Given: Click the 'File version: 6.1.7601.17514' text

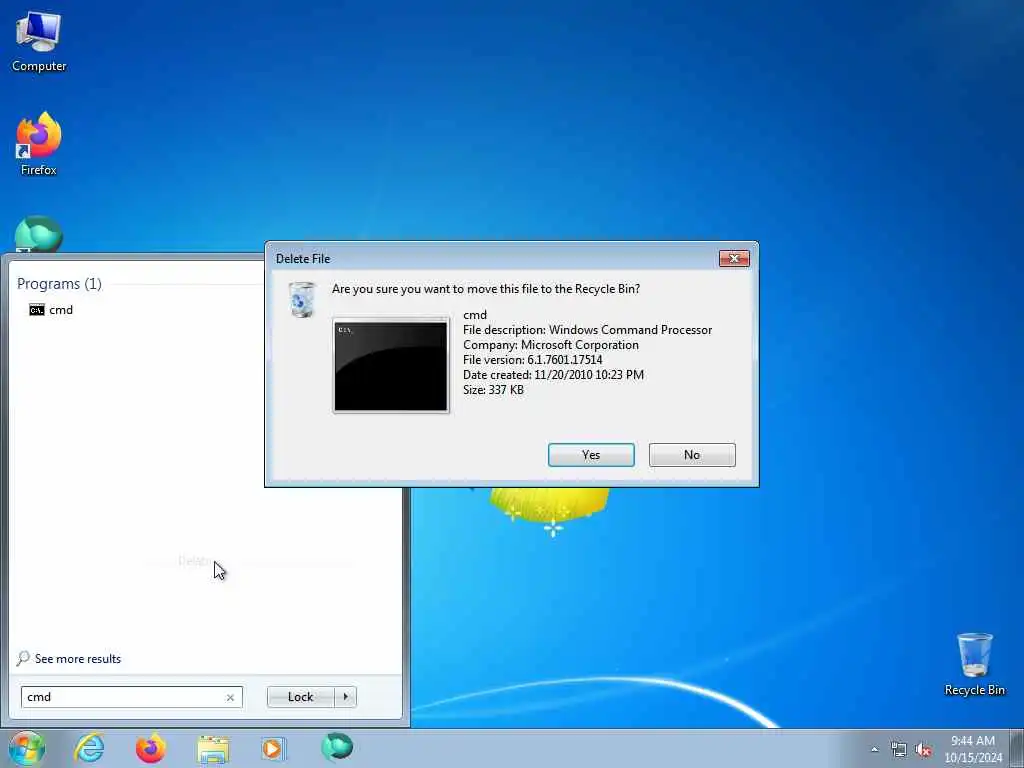Looking at the screenshot, I should point(532,360).
